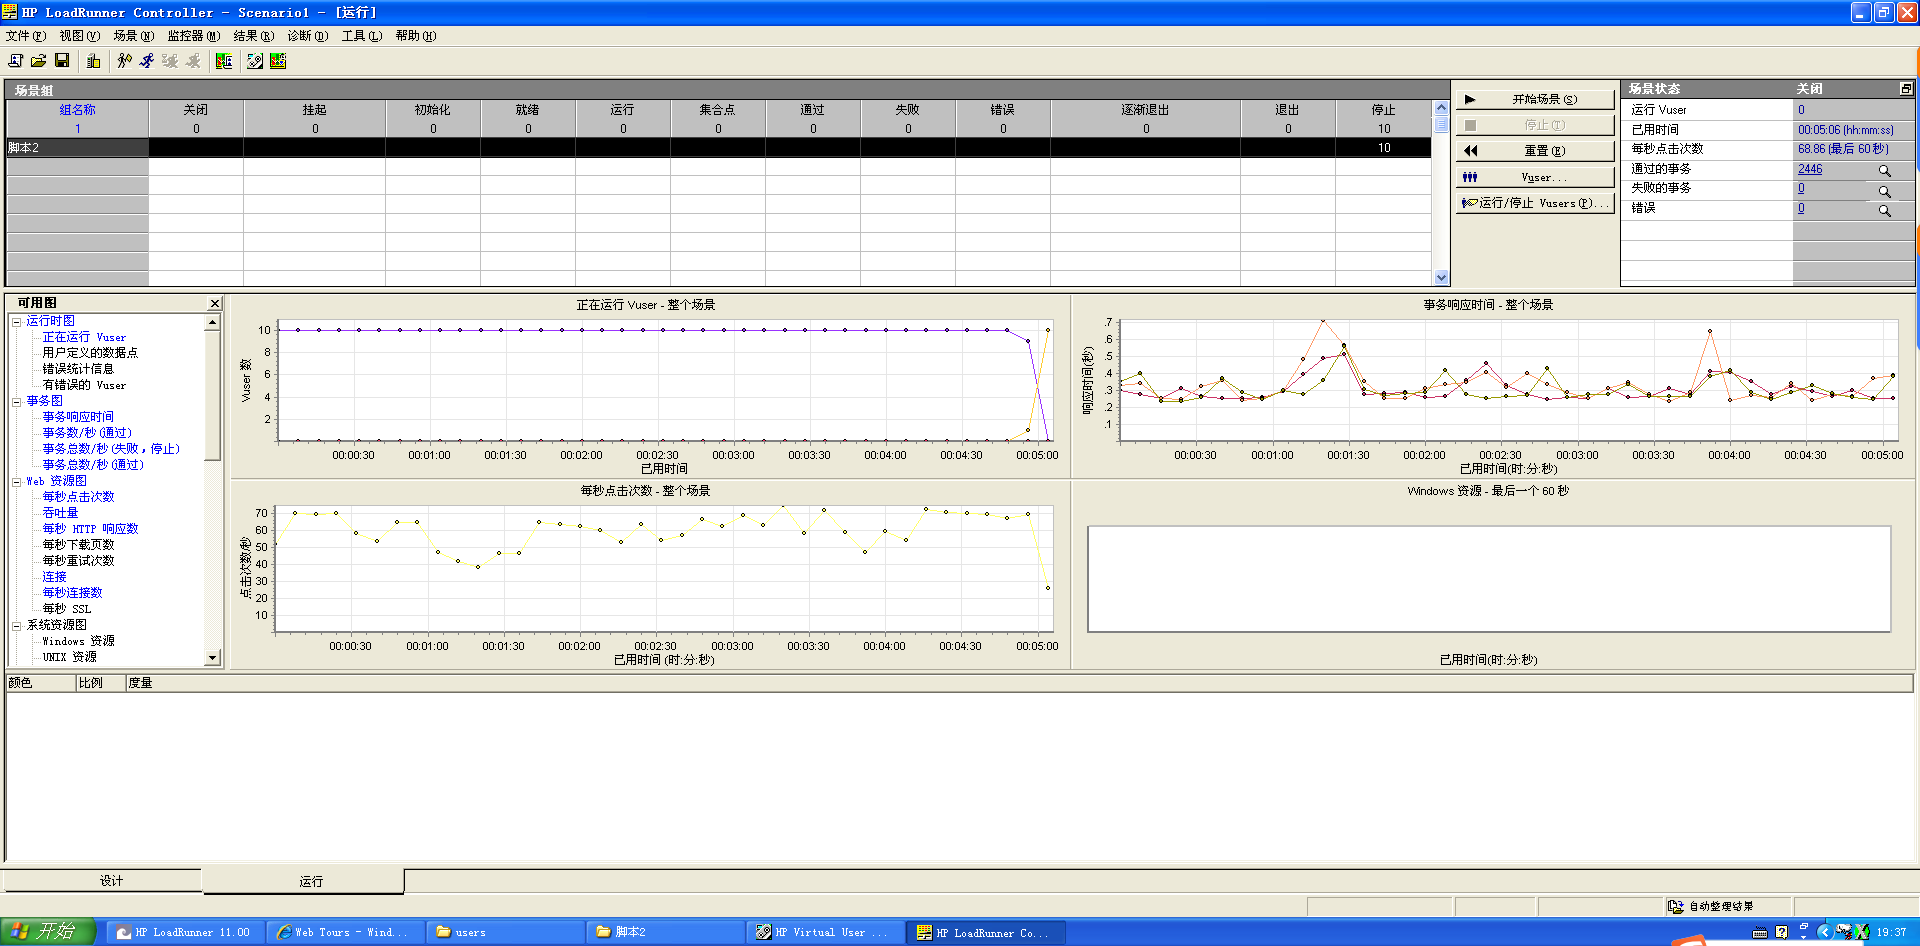Collapse the 运行时图 tree node

(x=17, y=322)
